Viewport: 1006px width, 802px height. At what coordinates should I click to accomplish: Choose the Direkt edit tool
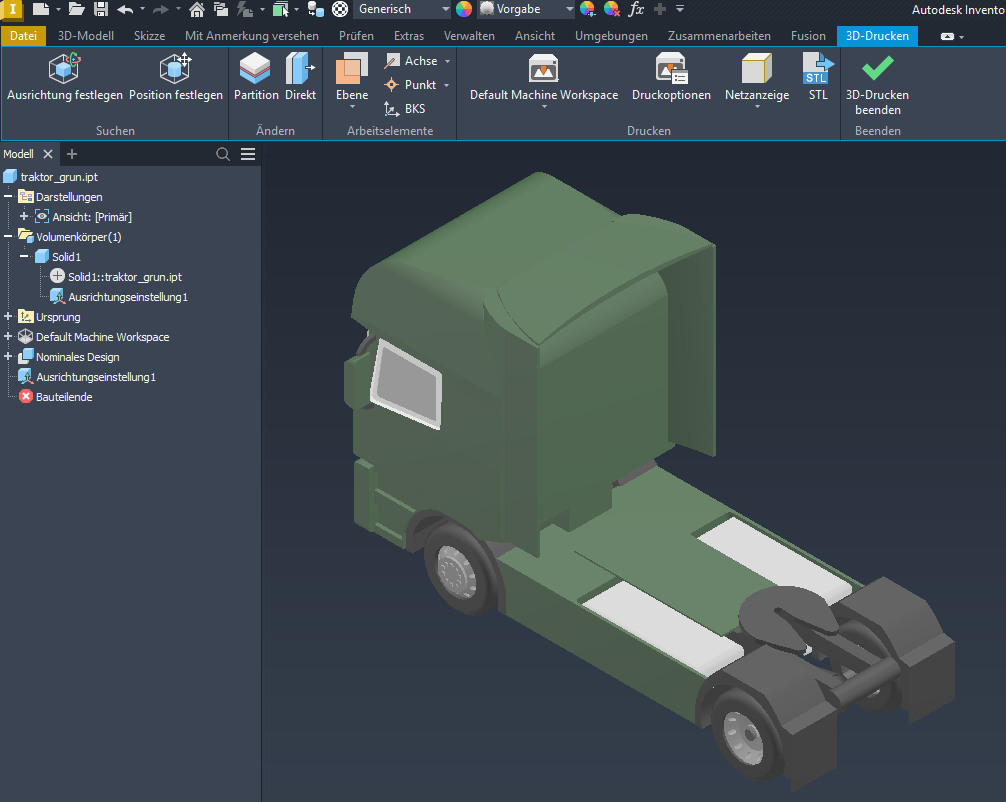(300, 79)
